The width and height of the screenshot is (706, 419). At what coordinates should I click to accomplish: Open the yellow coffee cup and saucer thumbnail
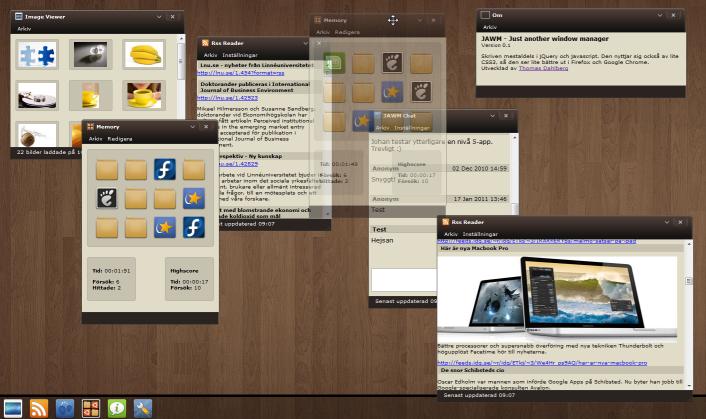click(144, 95)
